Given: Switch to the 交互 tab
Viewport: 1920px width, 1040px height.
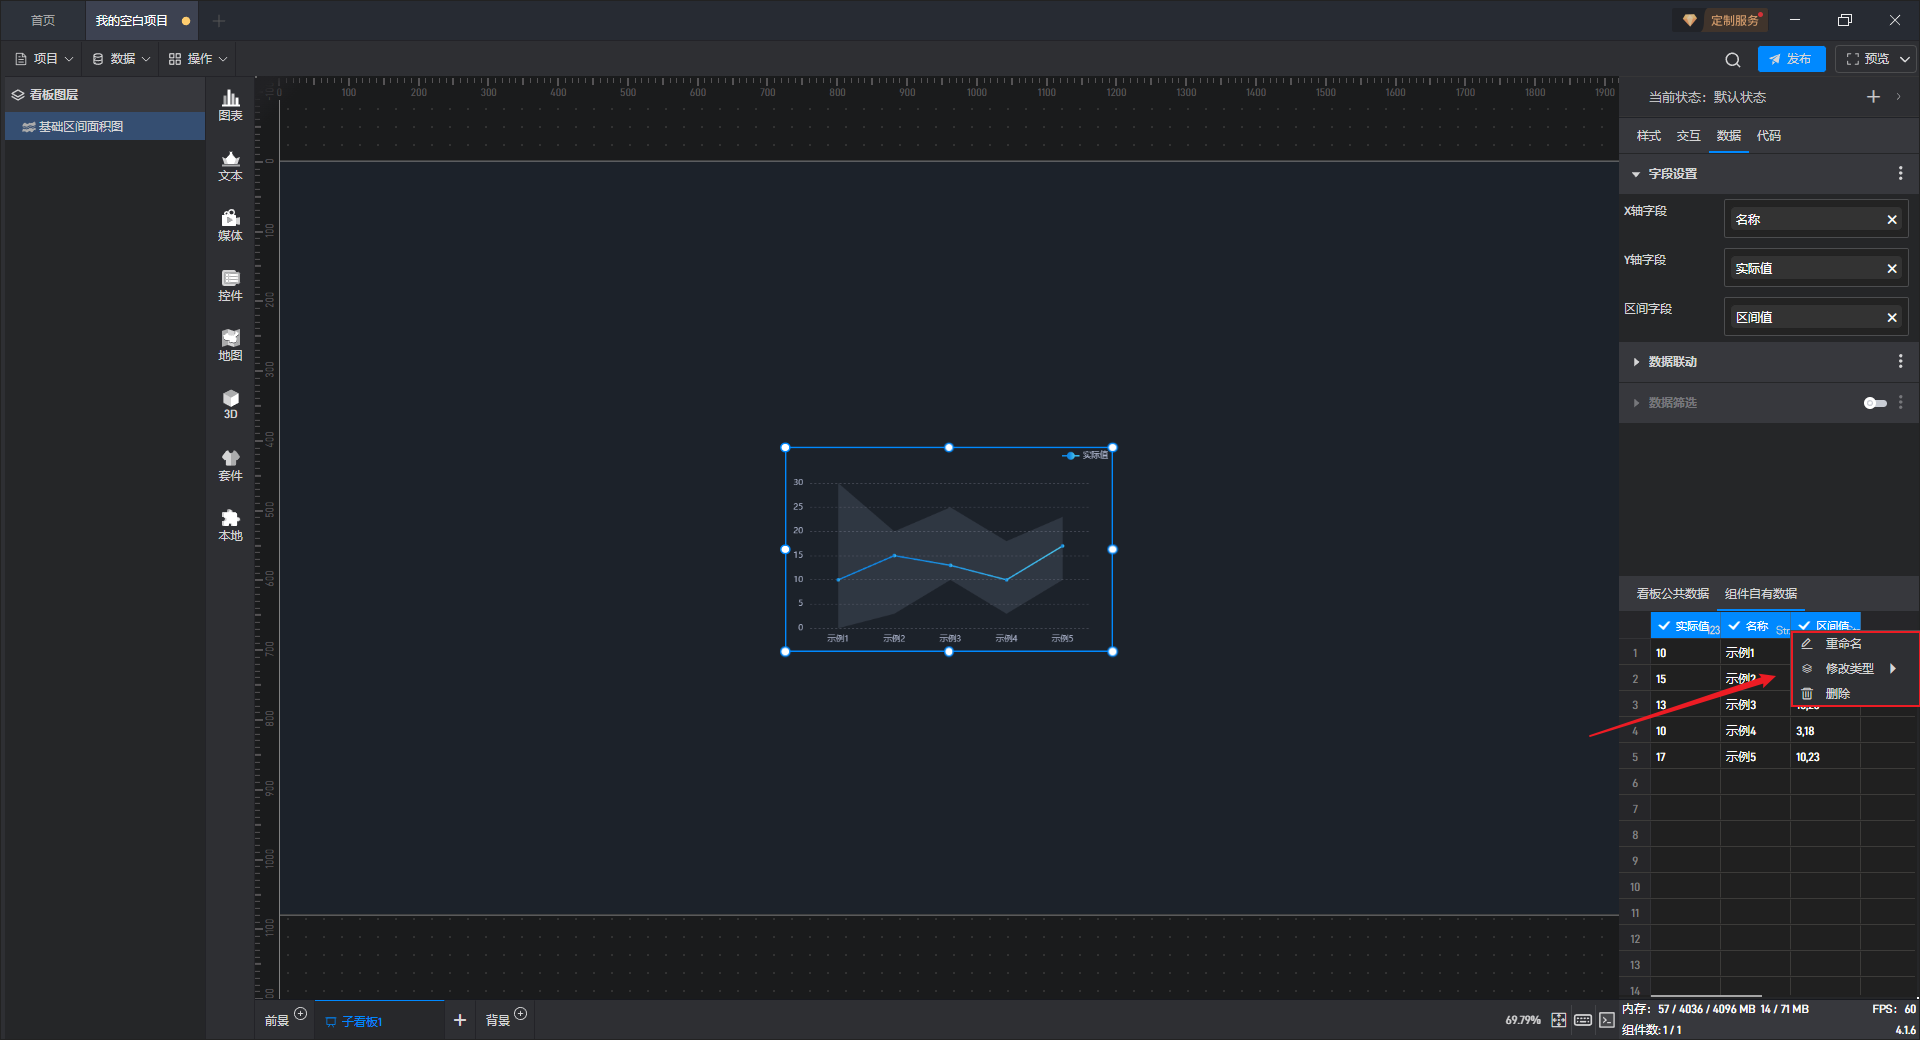Looking at the screenshot, I should coord(1688,136).
